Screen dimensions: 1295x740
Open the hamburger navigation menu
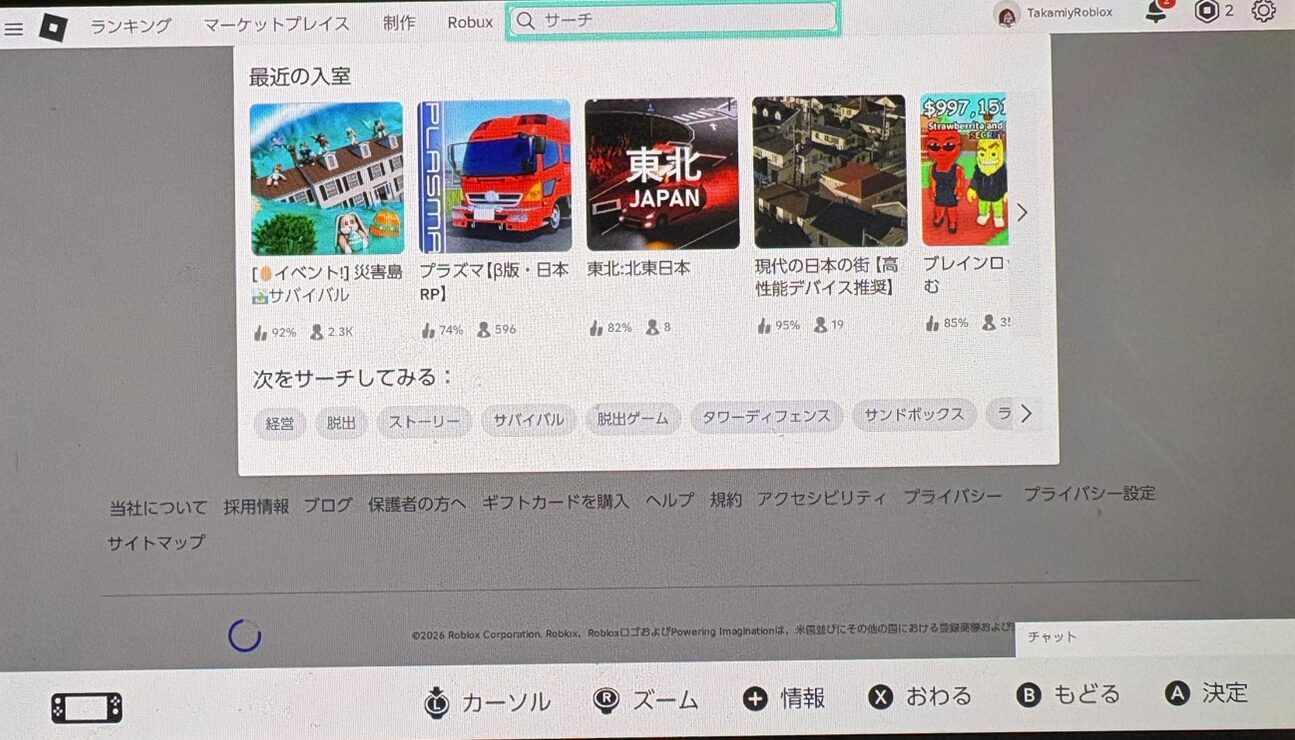pyautogui.click(x=13, y=29)
